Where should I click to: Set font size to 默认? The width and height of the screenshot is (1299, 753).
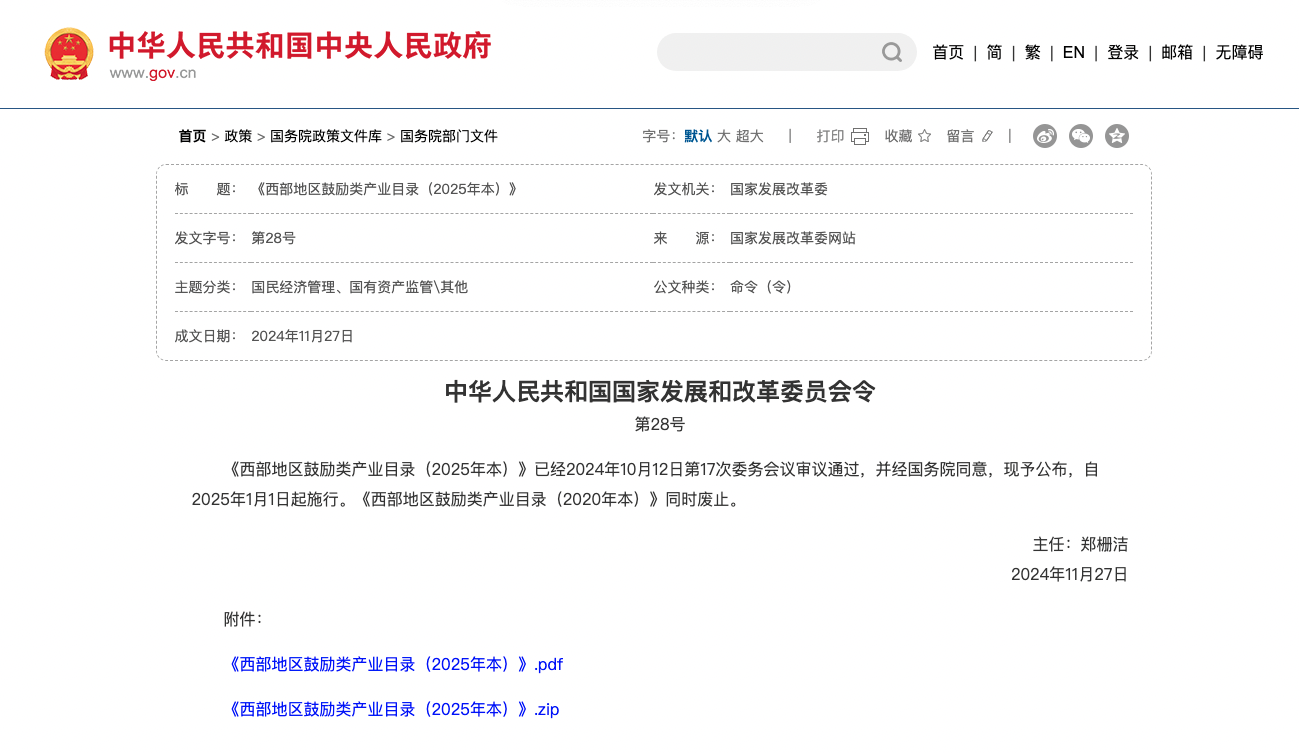(x=698, y=136)
